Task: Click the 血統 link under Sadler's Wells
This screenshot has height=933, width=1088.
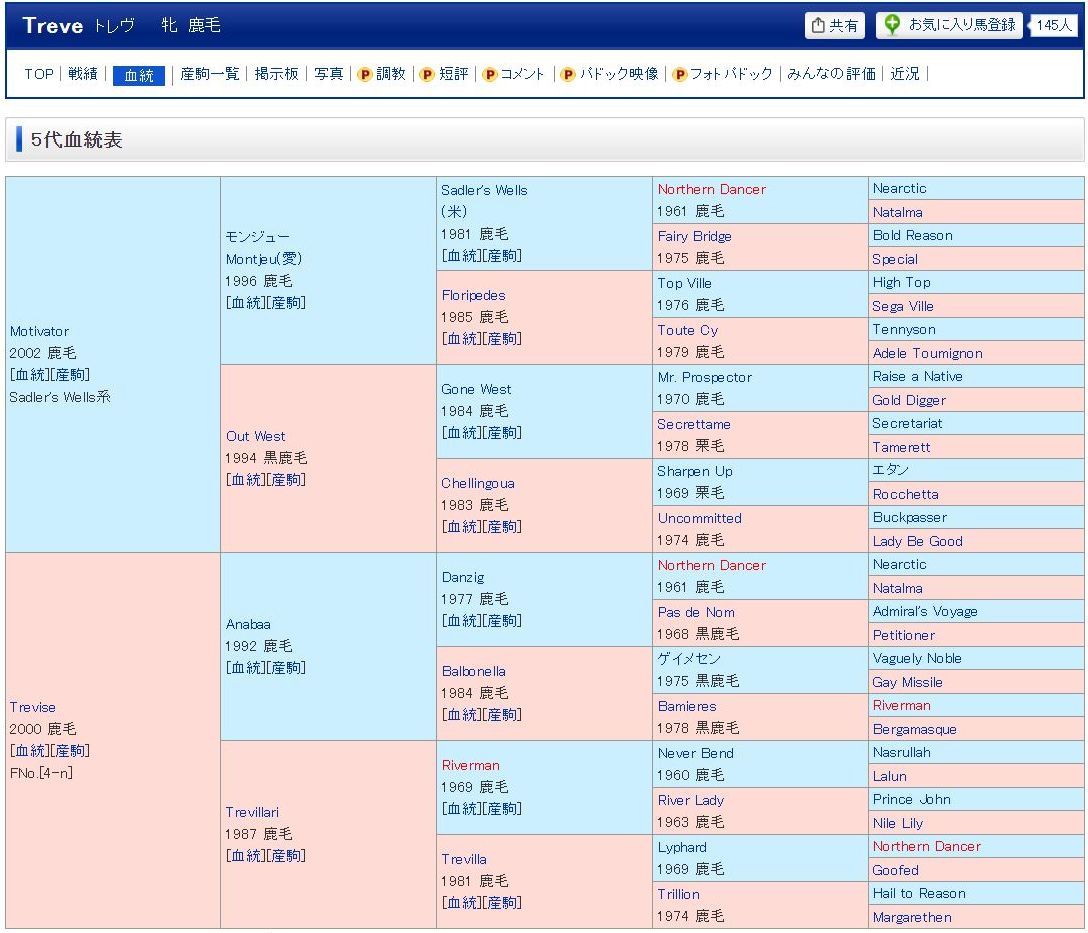Action: click(460, 256)
